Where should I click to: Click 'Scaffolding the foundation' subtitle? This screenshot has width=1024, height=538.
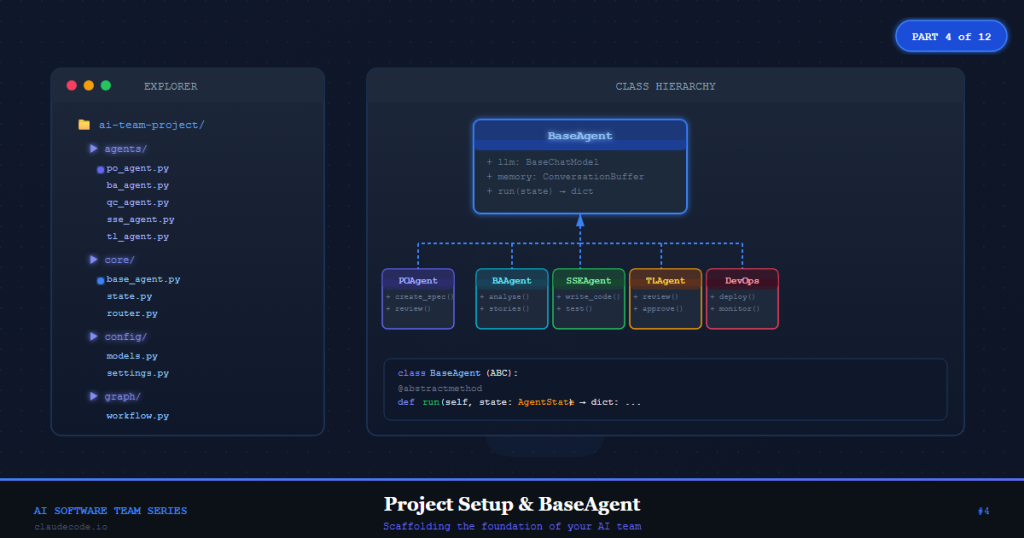[512, 526]
